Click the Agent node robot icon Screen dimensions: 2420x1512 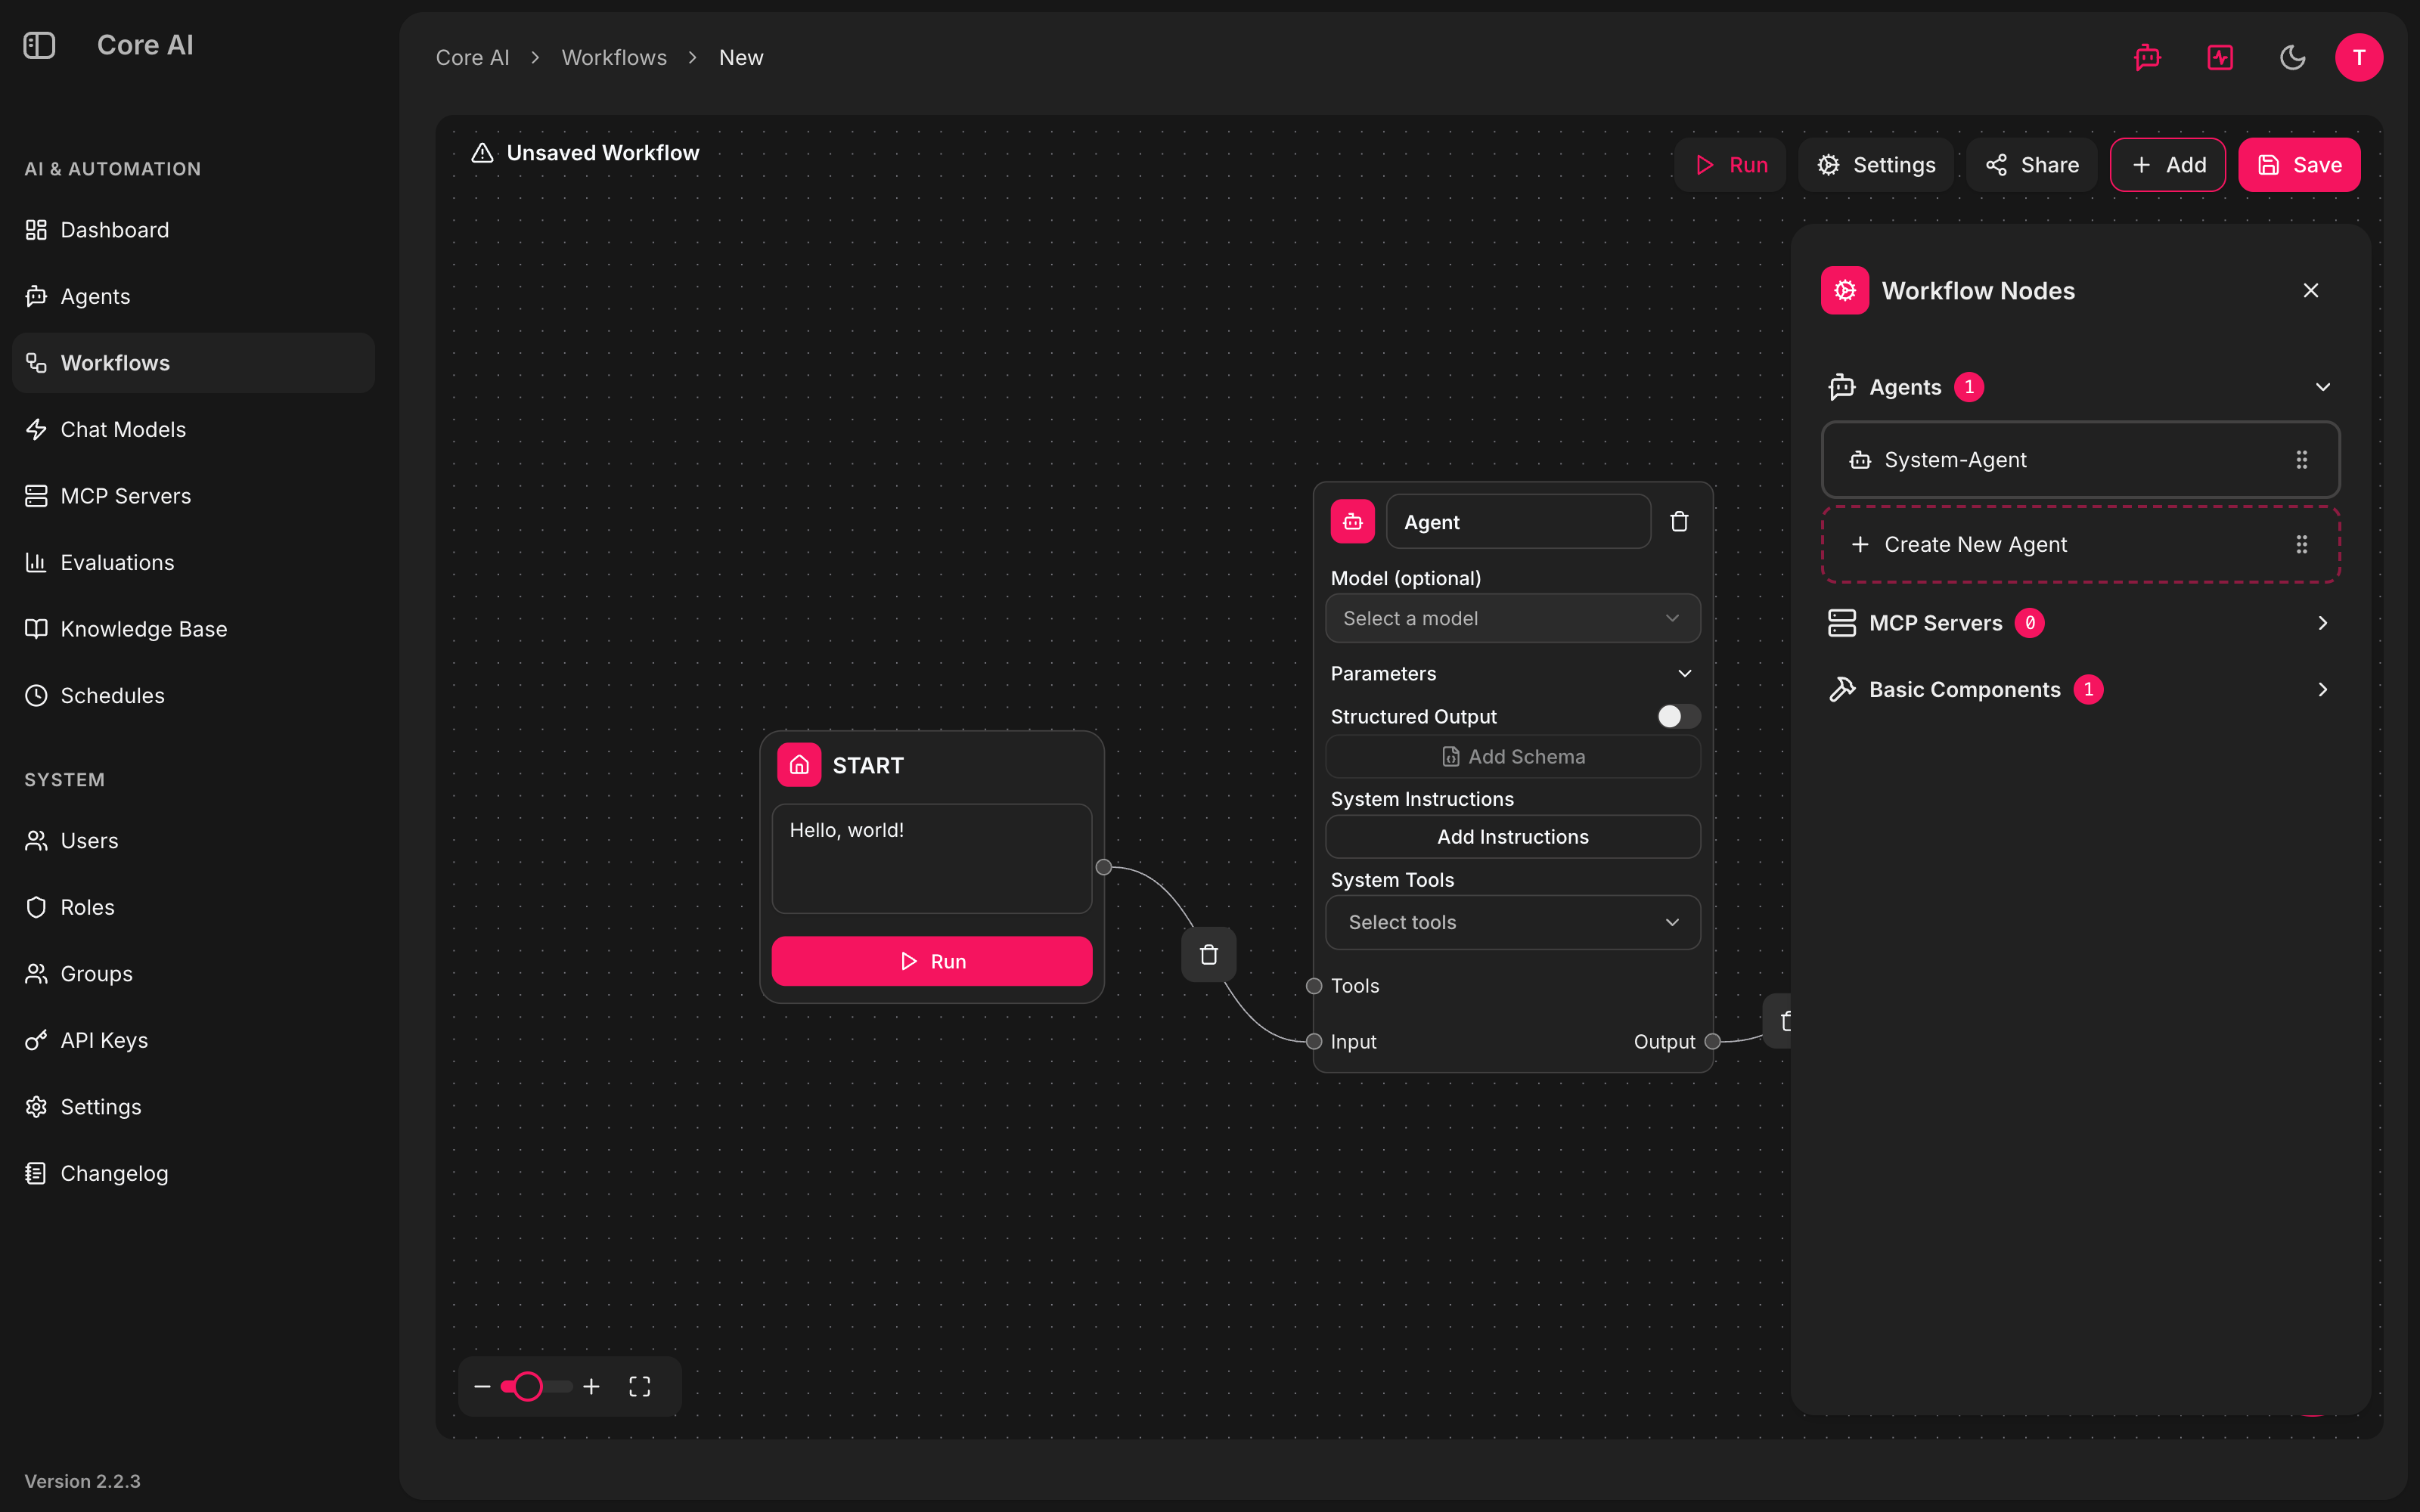[1353, 521]
